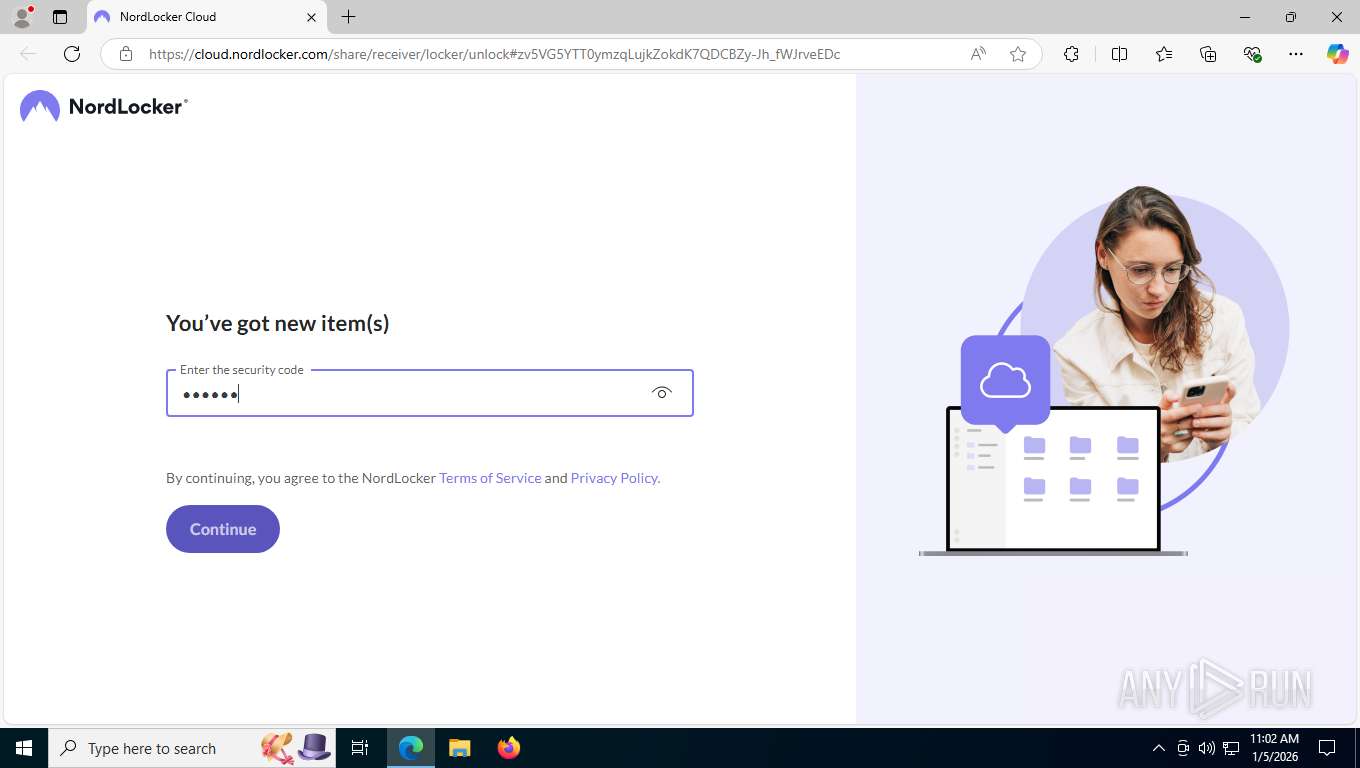Open the Privacy Policy link
This screenshot has height=768, width=1360.
[x=615, y=478]
